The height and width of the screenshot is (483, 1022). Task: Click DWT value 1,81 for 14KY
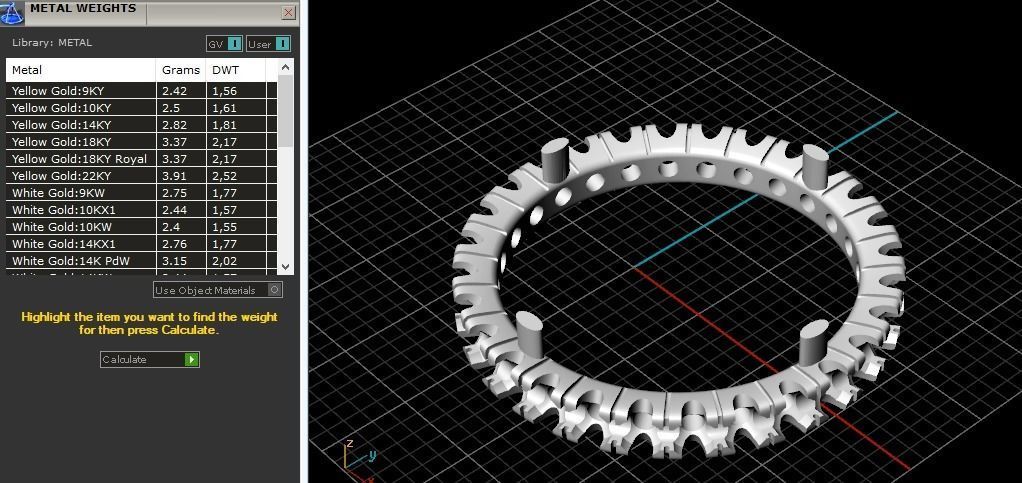[x=224, y=124]
